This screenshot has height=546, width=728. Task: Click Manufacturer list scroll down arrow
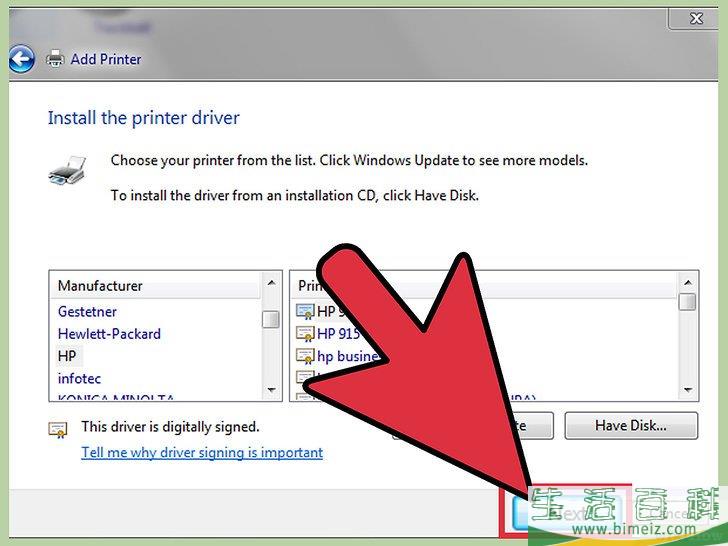tap(272, 390)
